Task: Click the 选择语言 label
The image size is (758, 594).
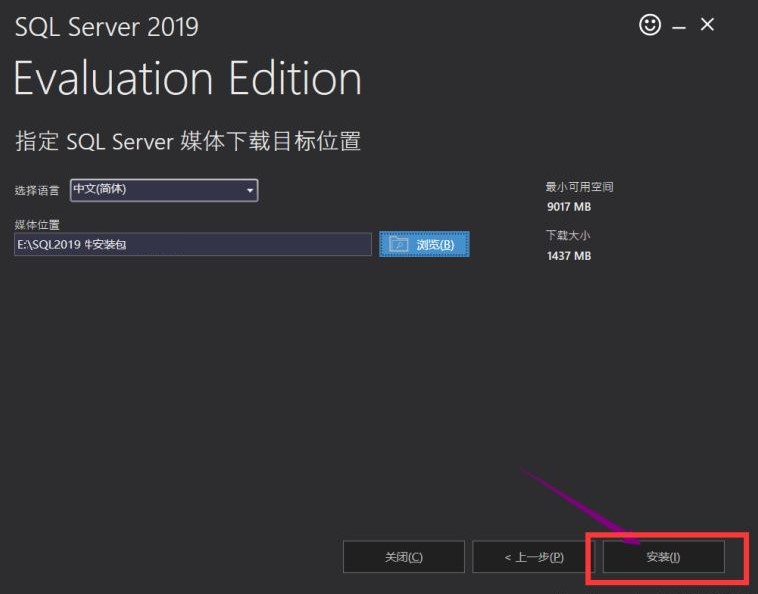Action: 37,190
